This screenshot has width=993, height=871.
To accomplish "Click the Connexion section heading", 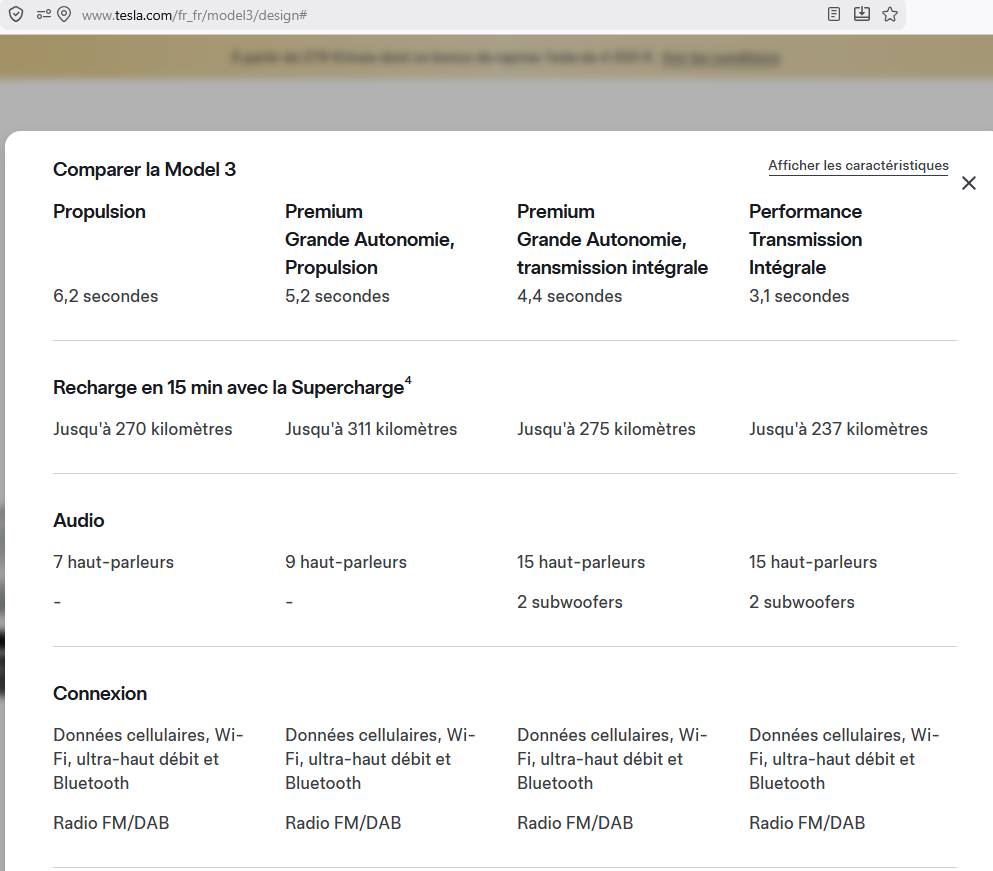I will (100, 693).
